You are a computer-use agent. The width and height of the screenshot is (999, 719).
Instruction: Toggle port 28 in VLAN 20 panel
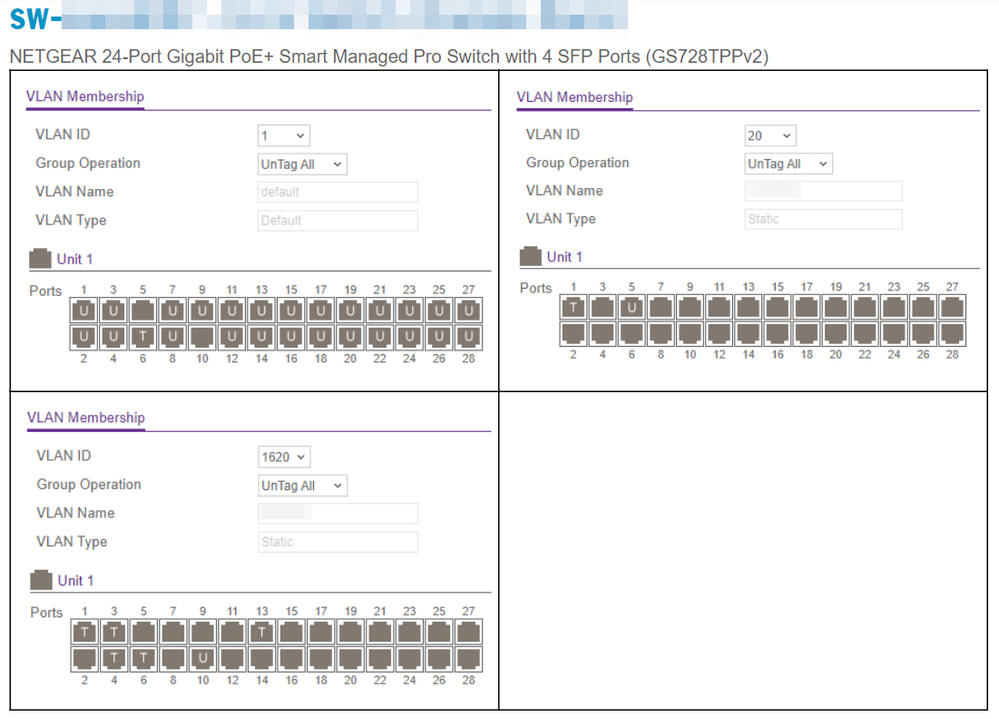coord(952,333)
